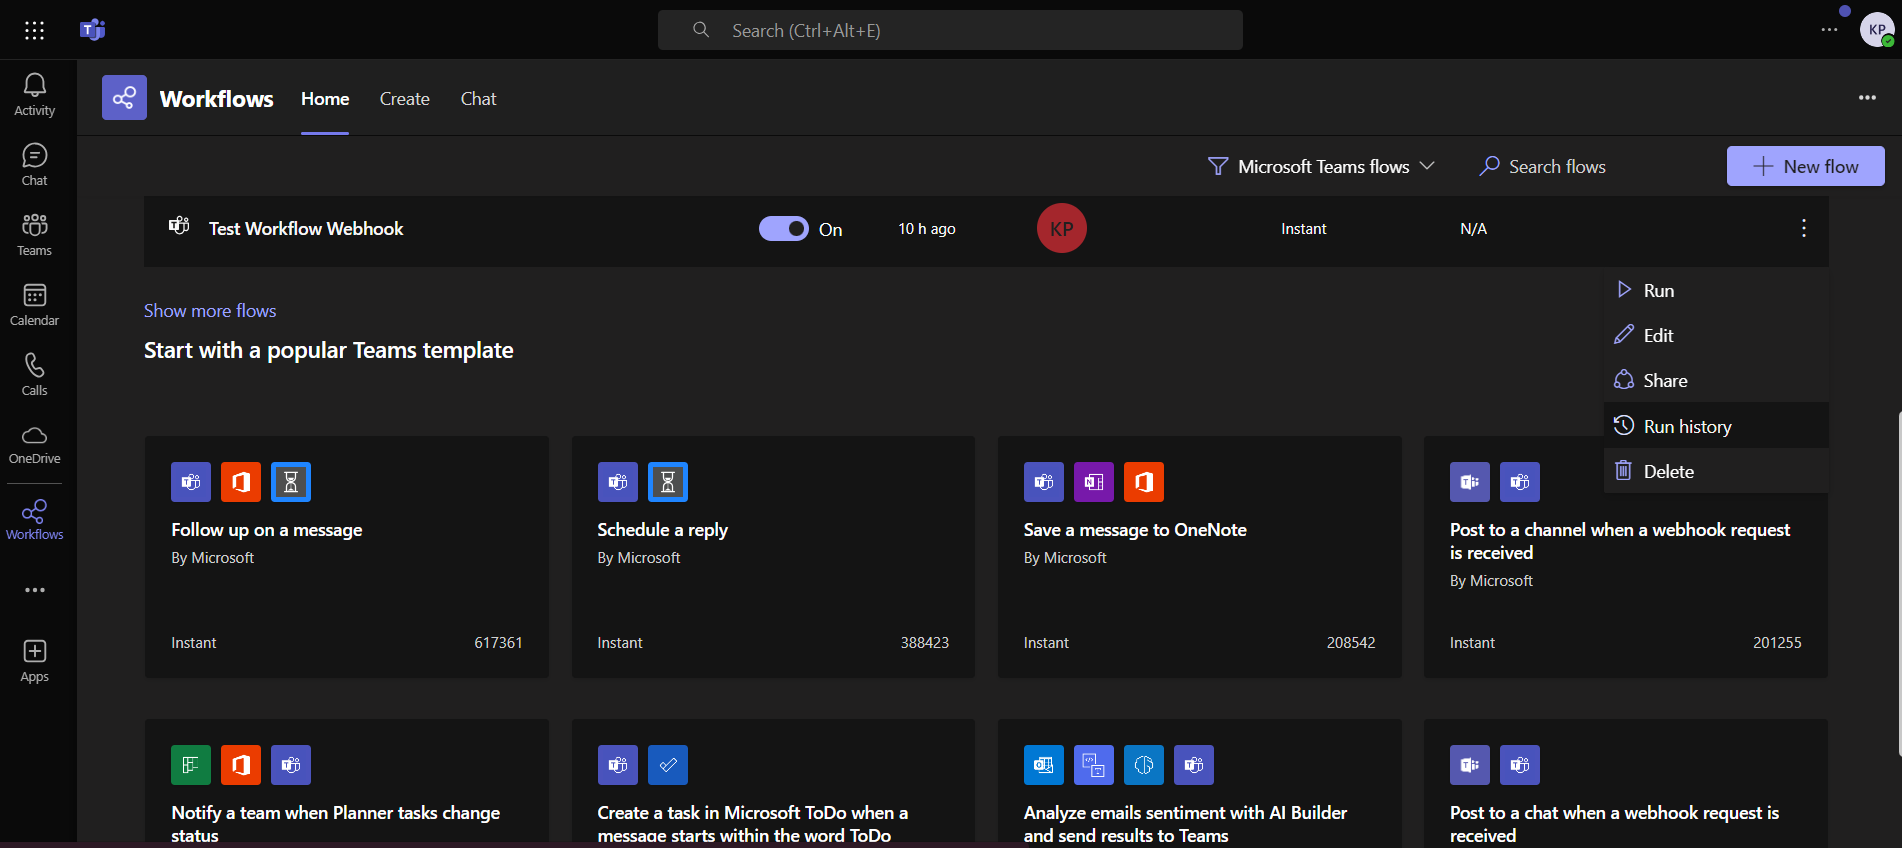Choose Share from the context menu

pyautogui.click(x=1716, y=380)
